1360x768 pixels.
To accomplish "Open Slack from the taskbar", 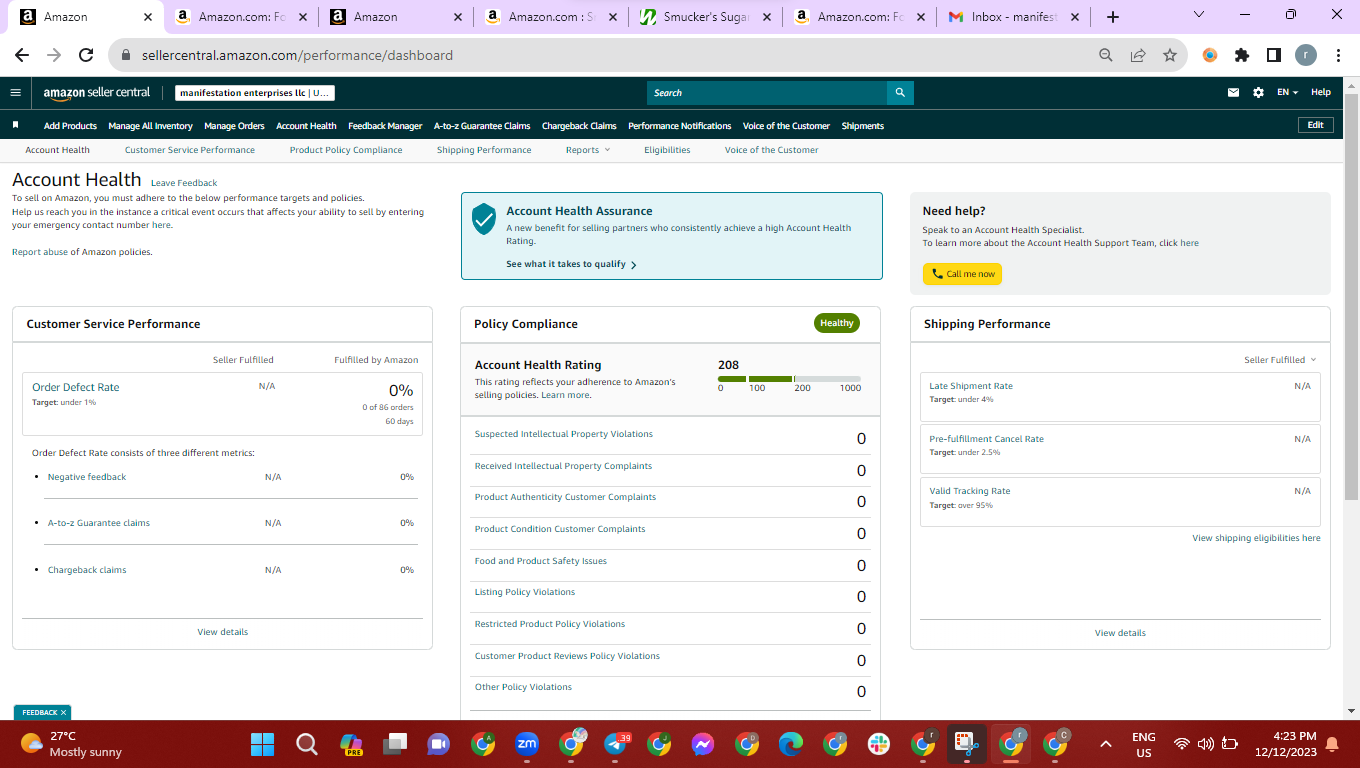I will tap(879, 744).
